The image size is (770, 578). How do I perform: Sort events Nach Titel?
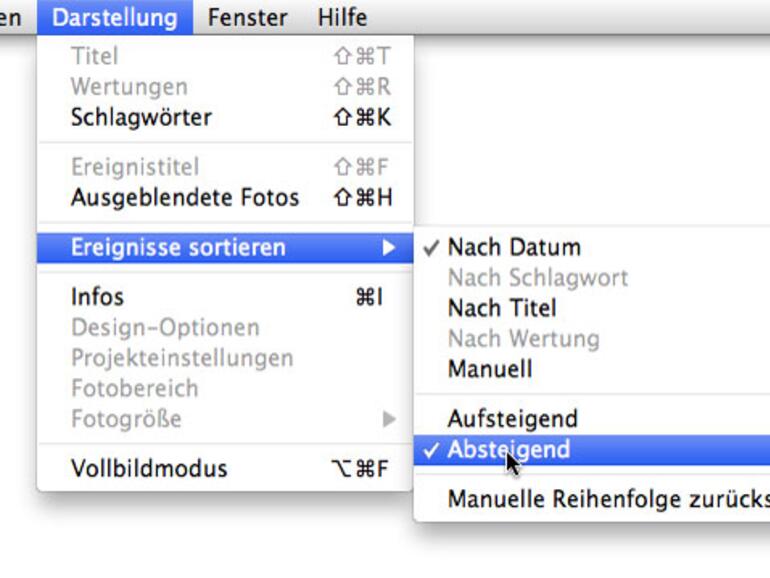[x=502, y=308]
